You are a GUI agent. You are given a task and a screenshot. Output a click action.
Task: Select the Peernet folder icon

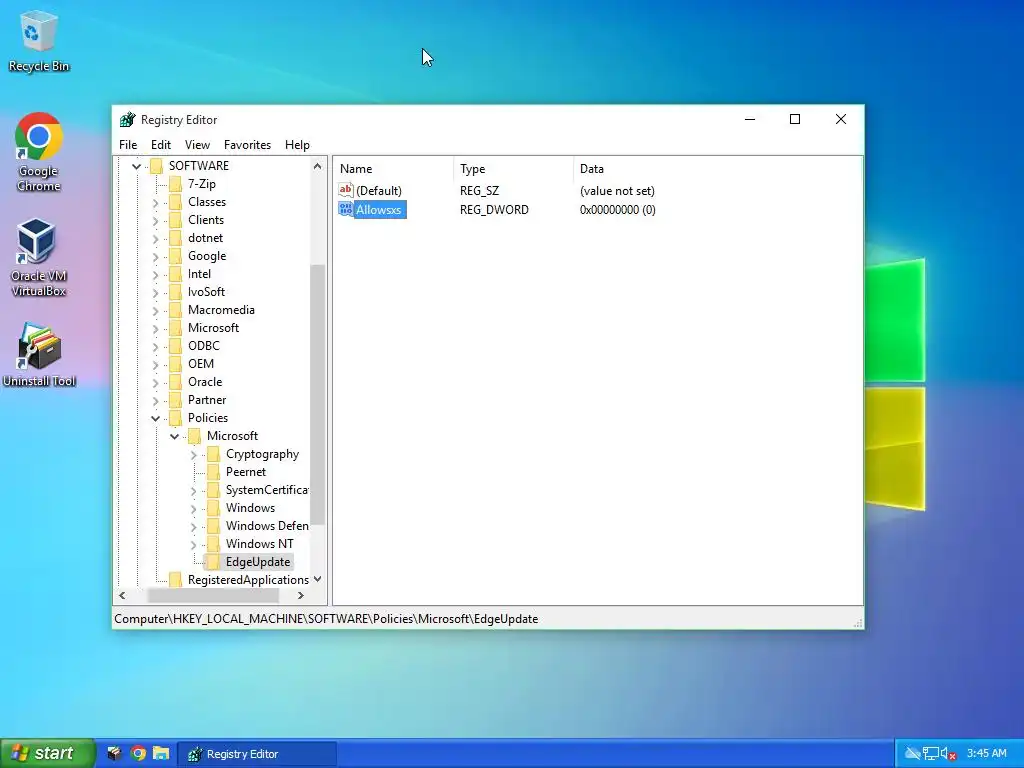[213, 472]
